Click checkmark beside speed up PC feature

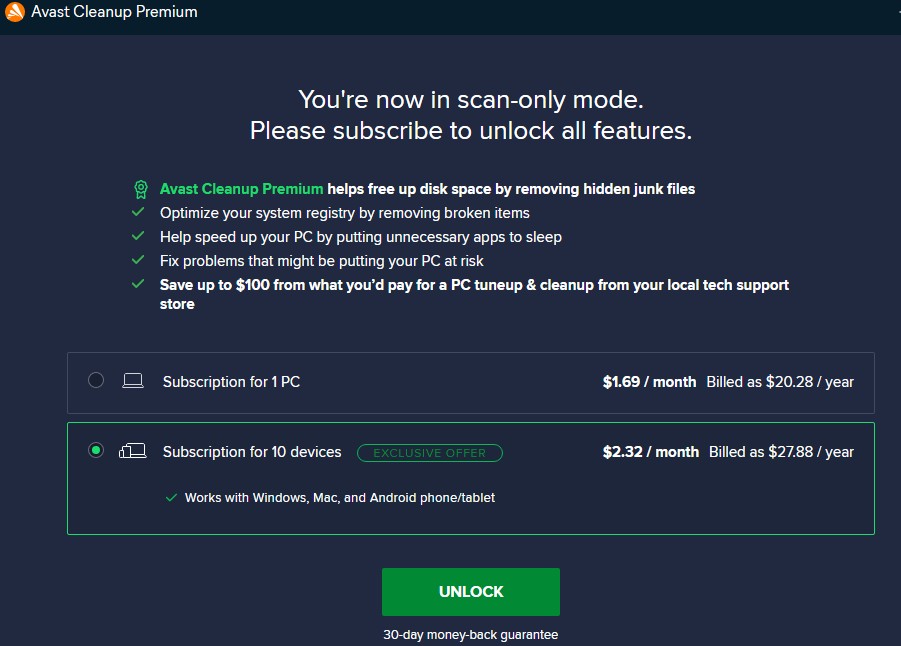(139, 237)
